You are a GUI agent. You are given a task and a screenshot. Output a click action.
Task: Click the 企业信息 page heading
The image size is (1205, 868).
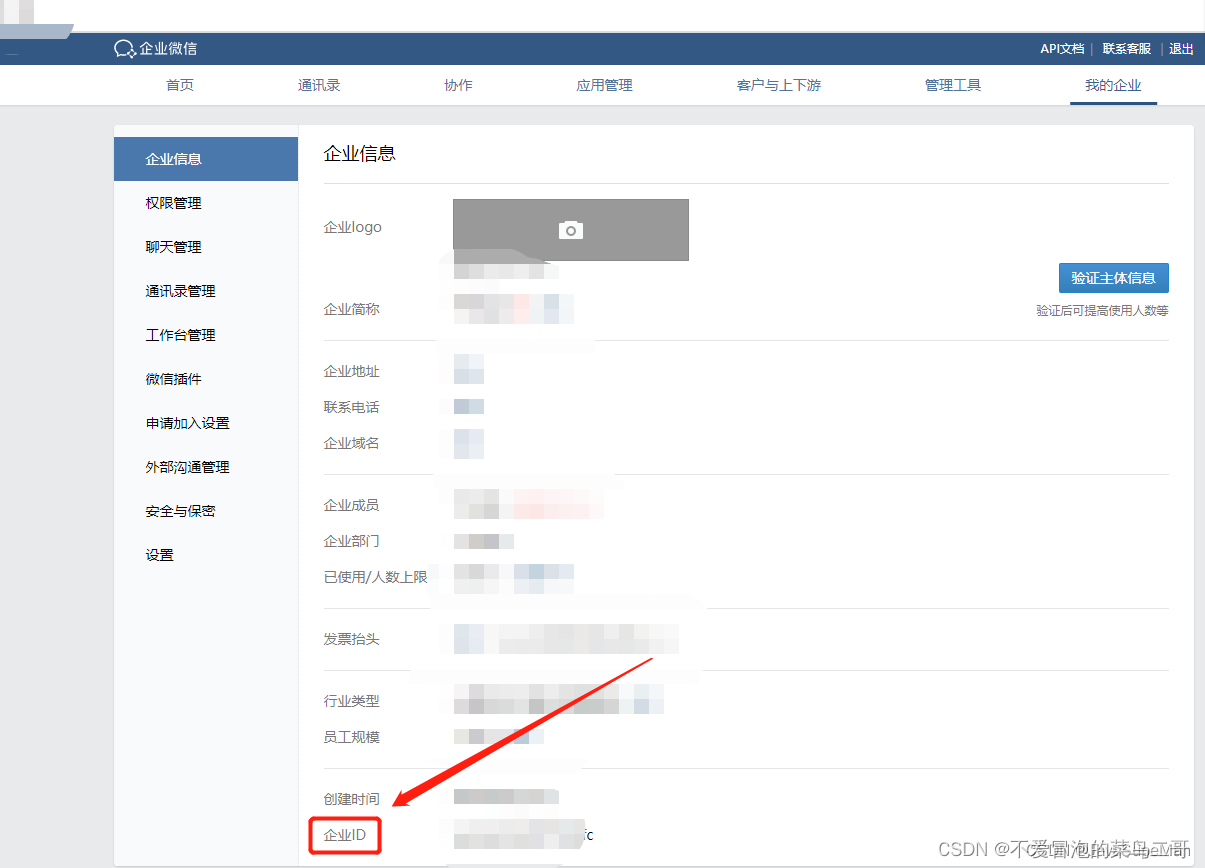(x=360, y=154)
